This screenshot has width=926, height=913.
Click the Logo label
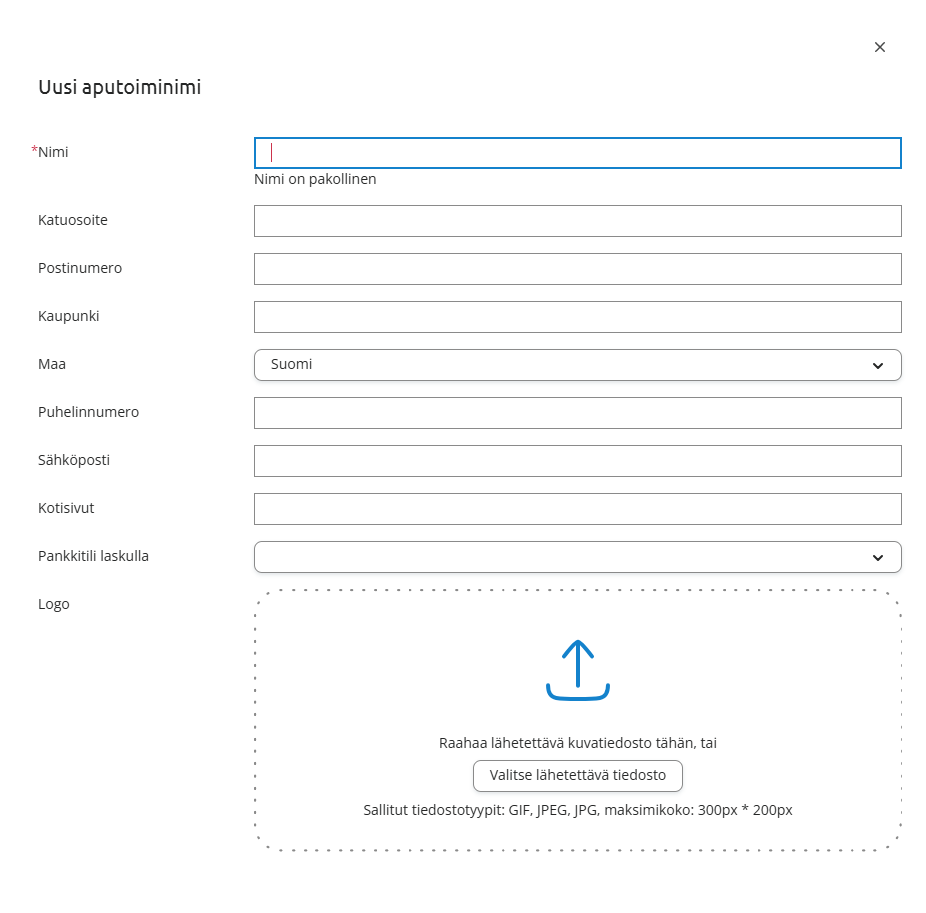(x=54, y=604)
